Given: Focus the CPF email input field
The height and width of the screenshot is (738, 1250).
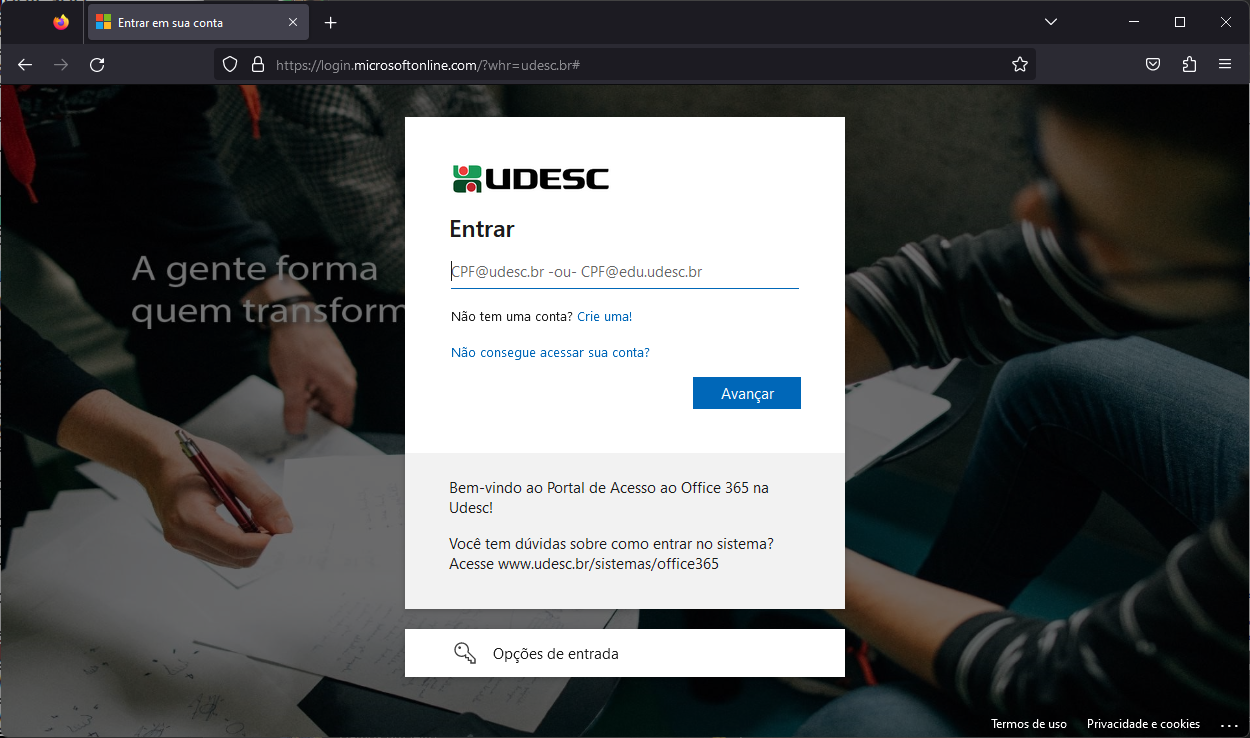Looking at the screenshot, I should (x=624, y=272).
